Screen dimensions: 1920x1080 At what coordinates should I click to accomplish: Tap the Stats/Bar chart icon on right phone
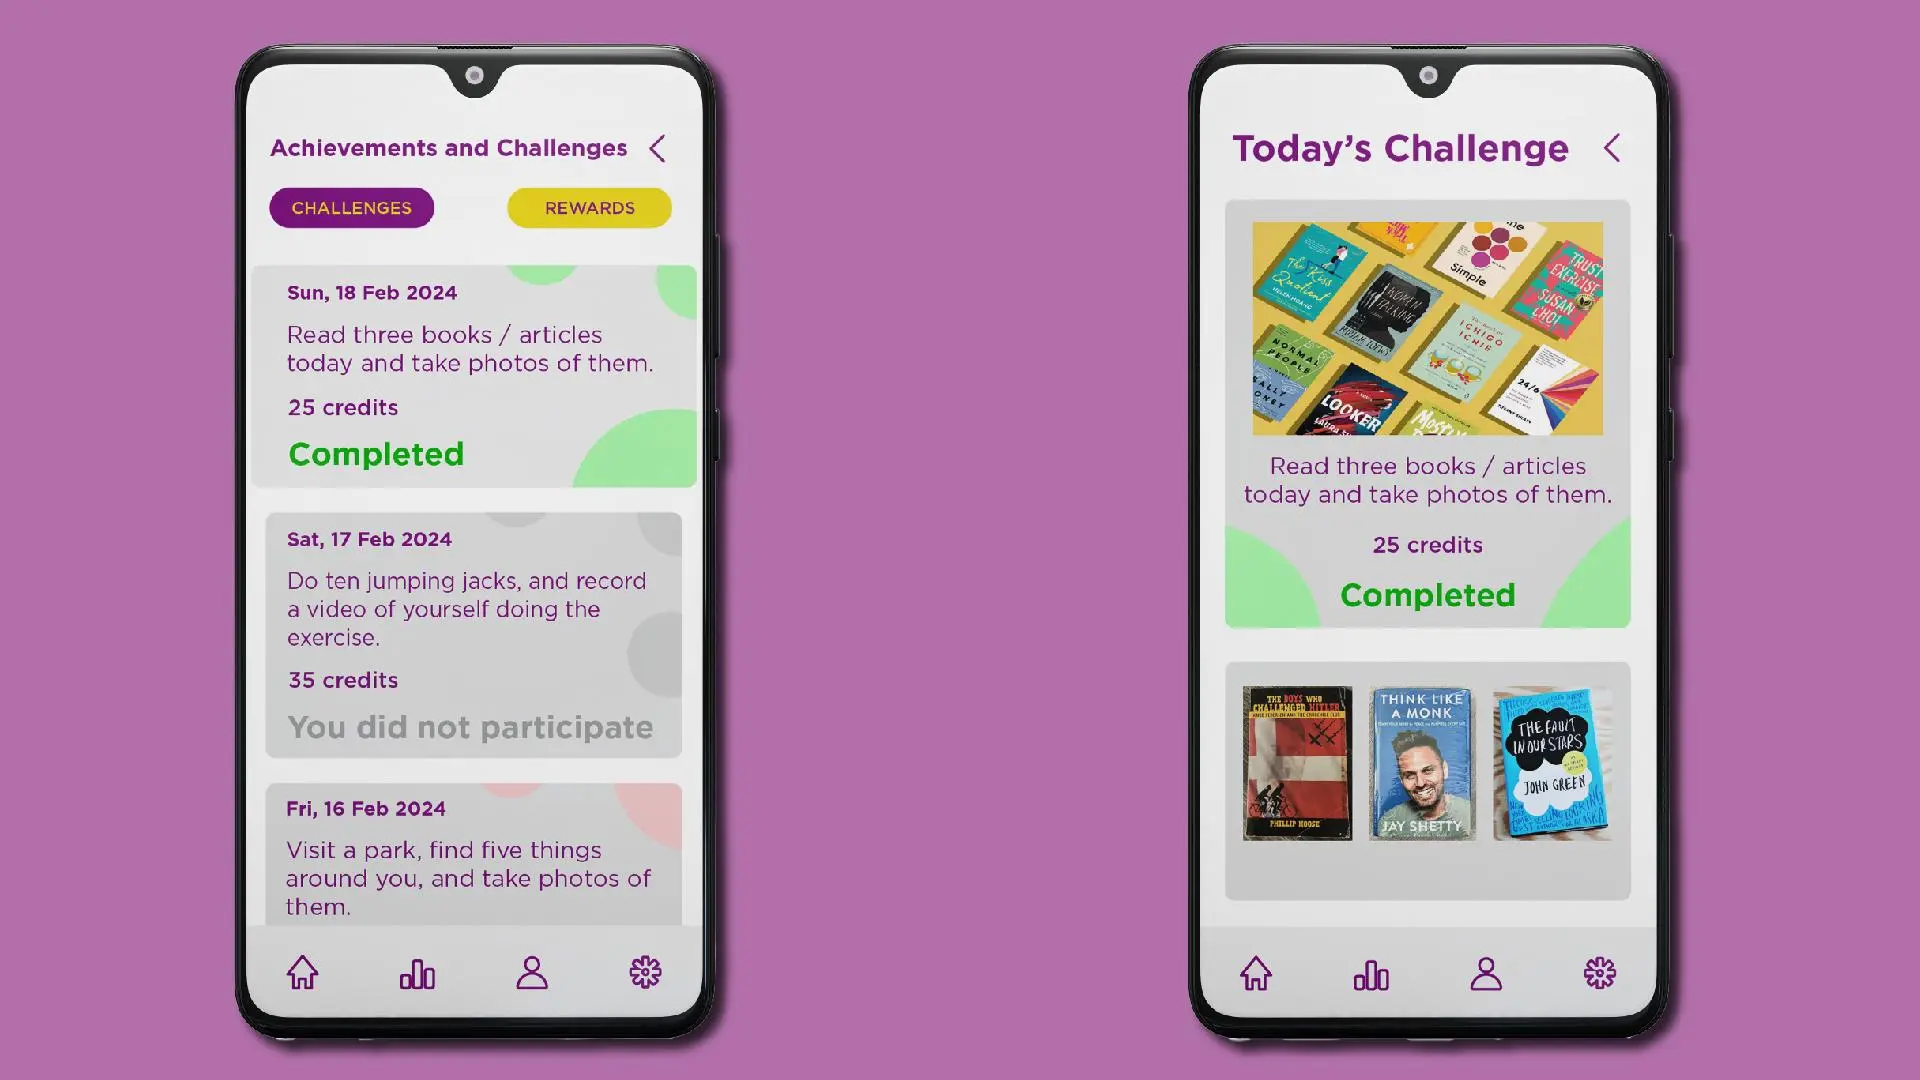(x=1371, y=973)
